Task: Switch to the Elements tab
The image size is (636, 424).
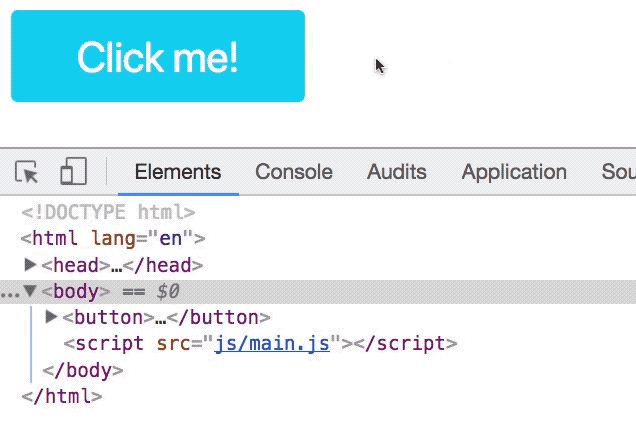Action: click(x=177, y=172)
